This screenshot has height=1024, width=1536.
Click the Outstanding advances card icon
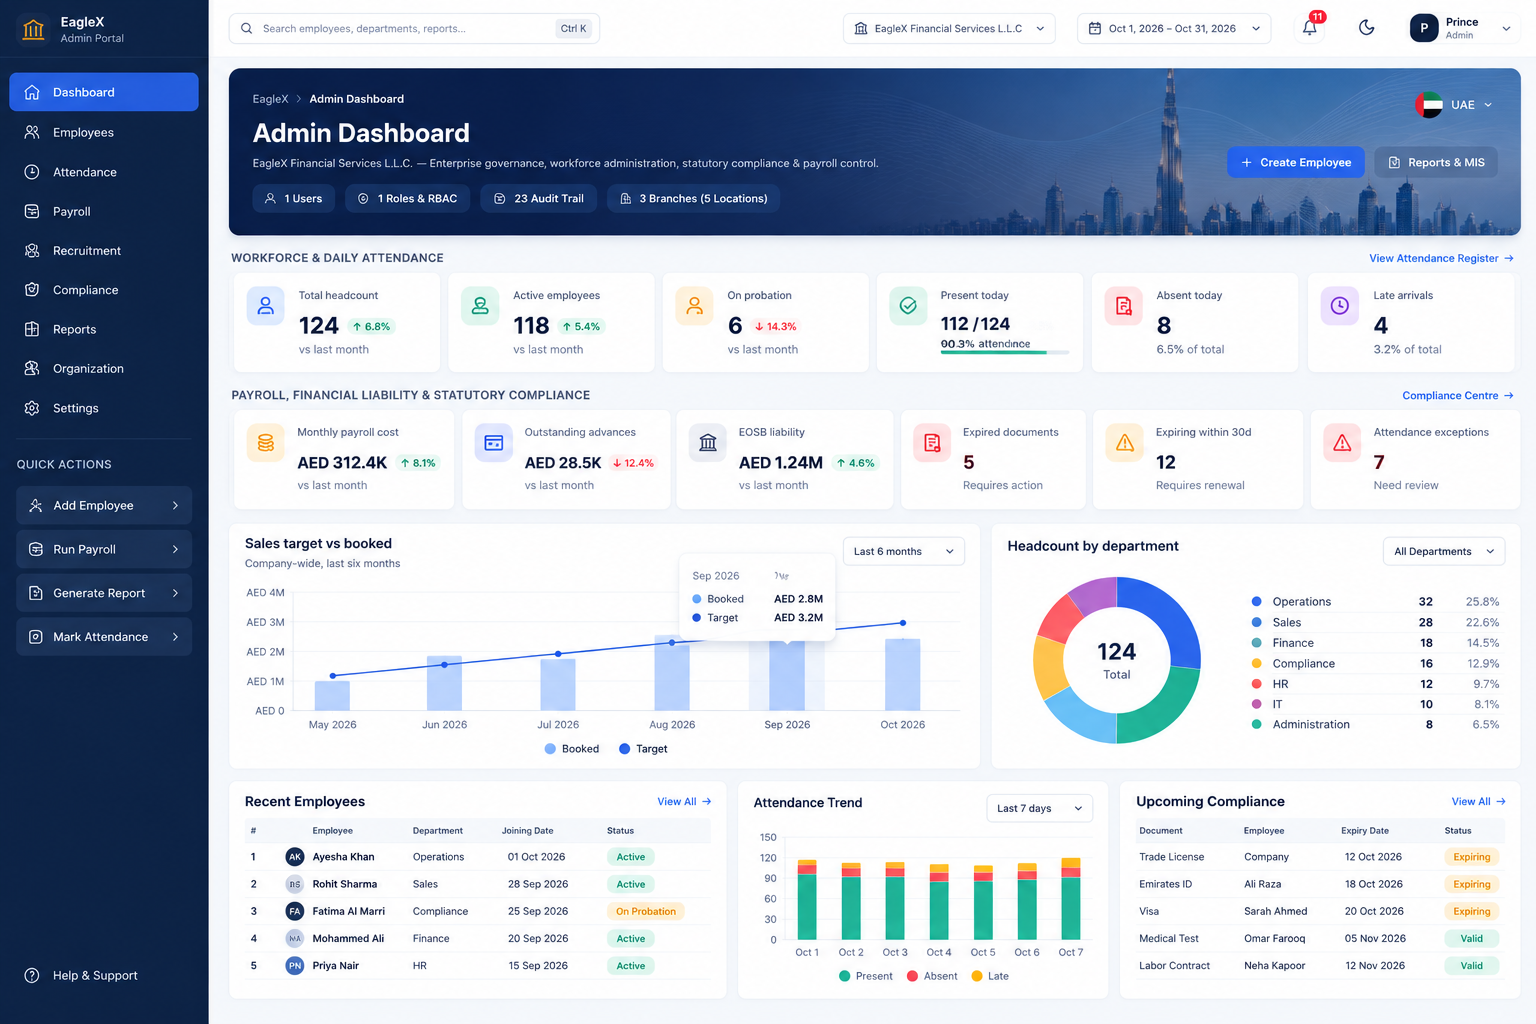494,442
